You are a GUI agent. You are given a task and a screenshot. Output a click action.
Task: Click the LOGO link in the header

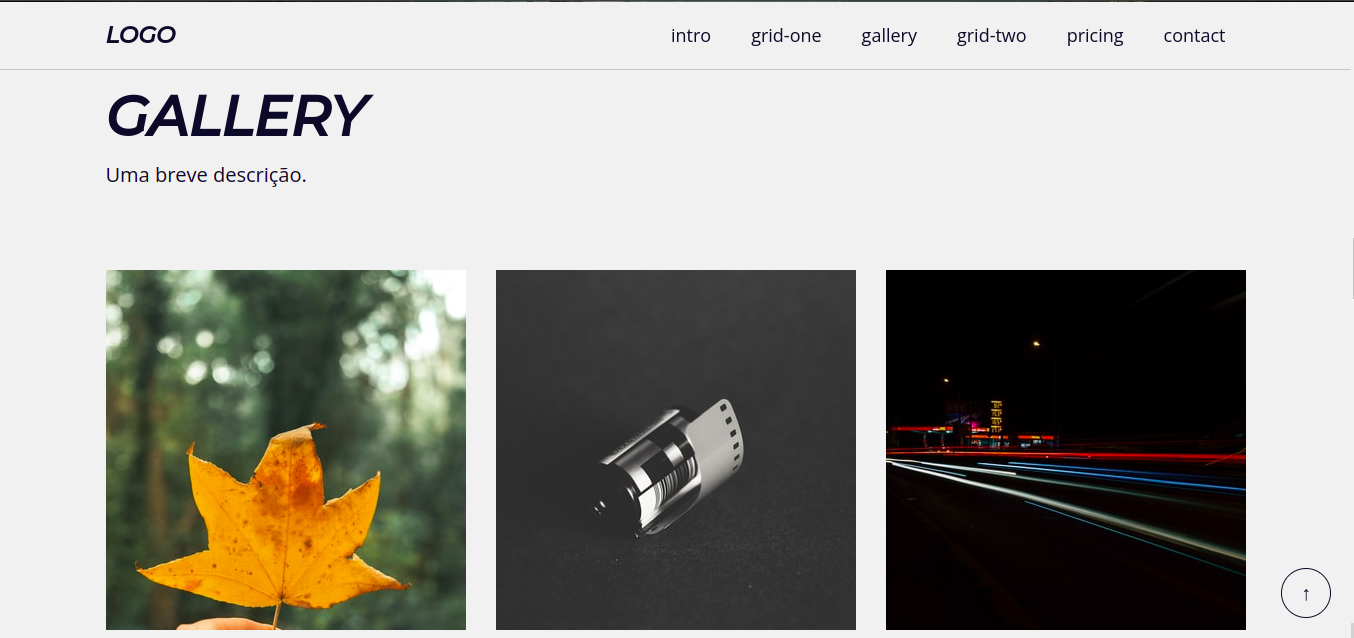(141, 35)
